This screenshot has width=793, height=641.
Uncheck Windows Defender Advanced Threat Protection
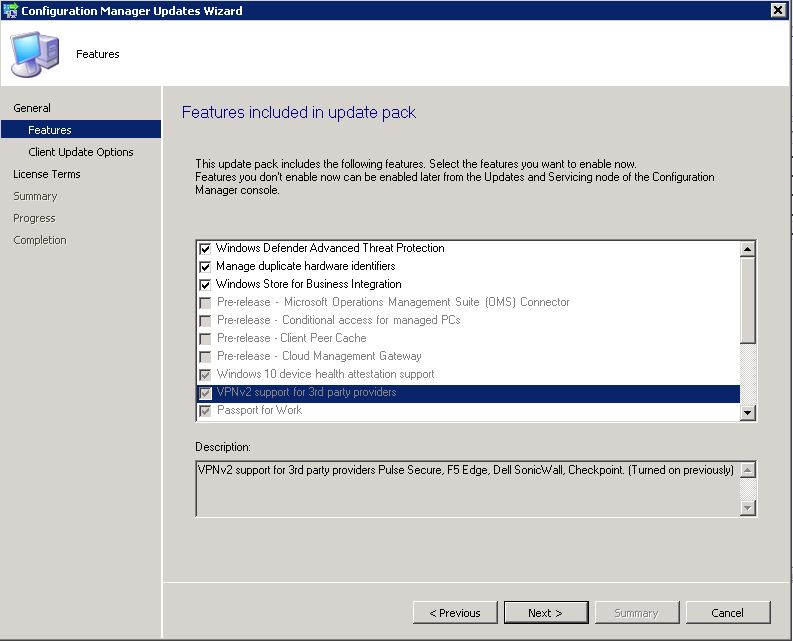[x=205, y=248]
